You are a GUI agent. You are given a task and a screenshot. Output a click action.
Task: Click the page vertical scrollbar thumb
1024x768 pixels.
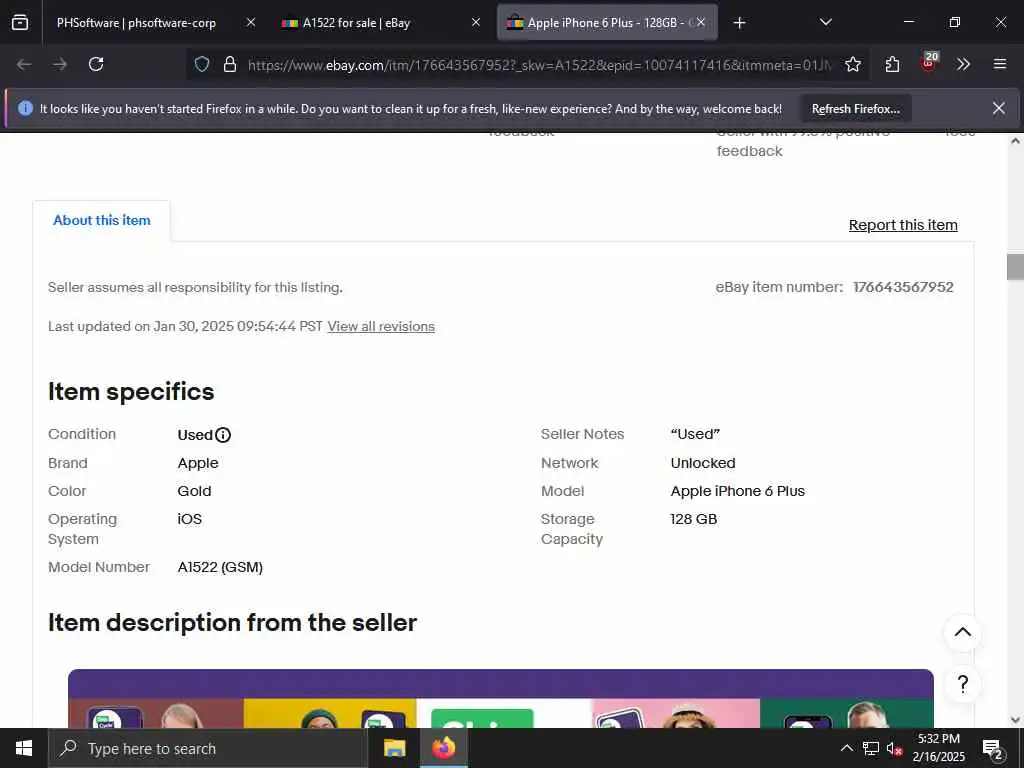point(1015,266)
